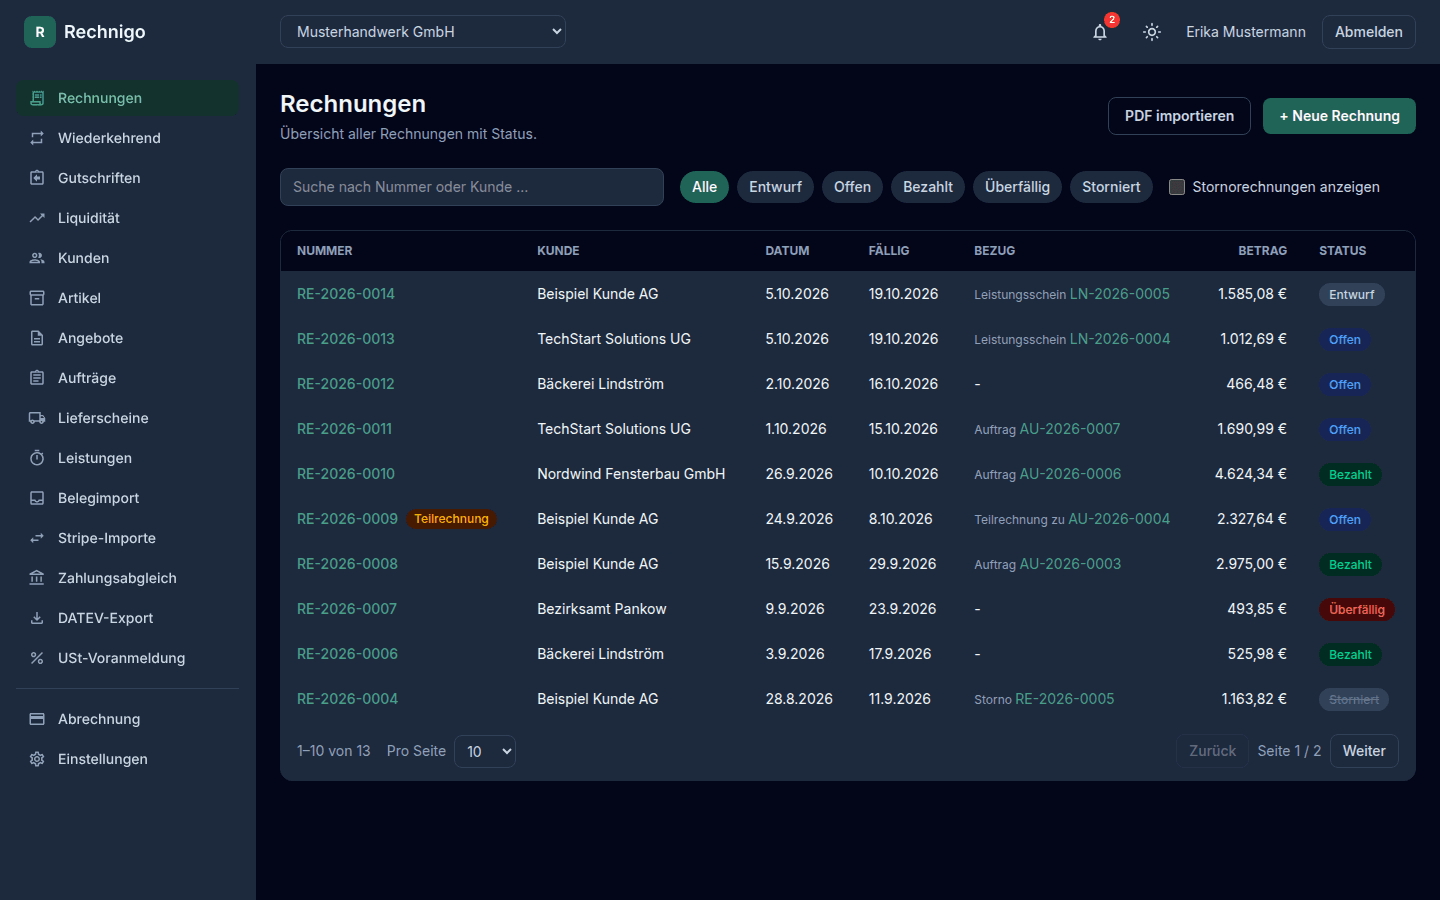Screen dimensions: 1440x900
Task: Show only Storniert invoices
Action: 1111,187
